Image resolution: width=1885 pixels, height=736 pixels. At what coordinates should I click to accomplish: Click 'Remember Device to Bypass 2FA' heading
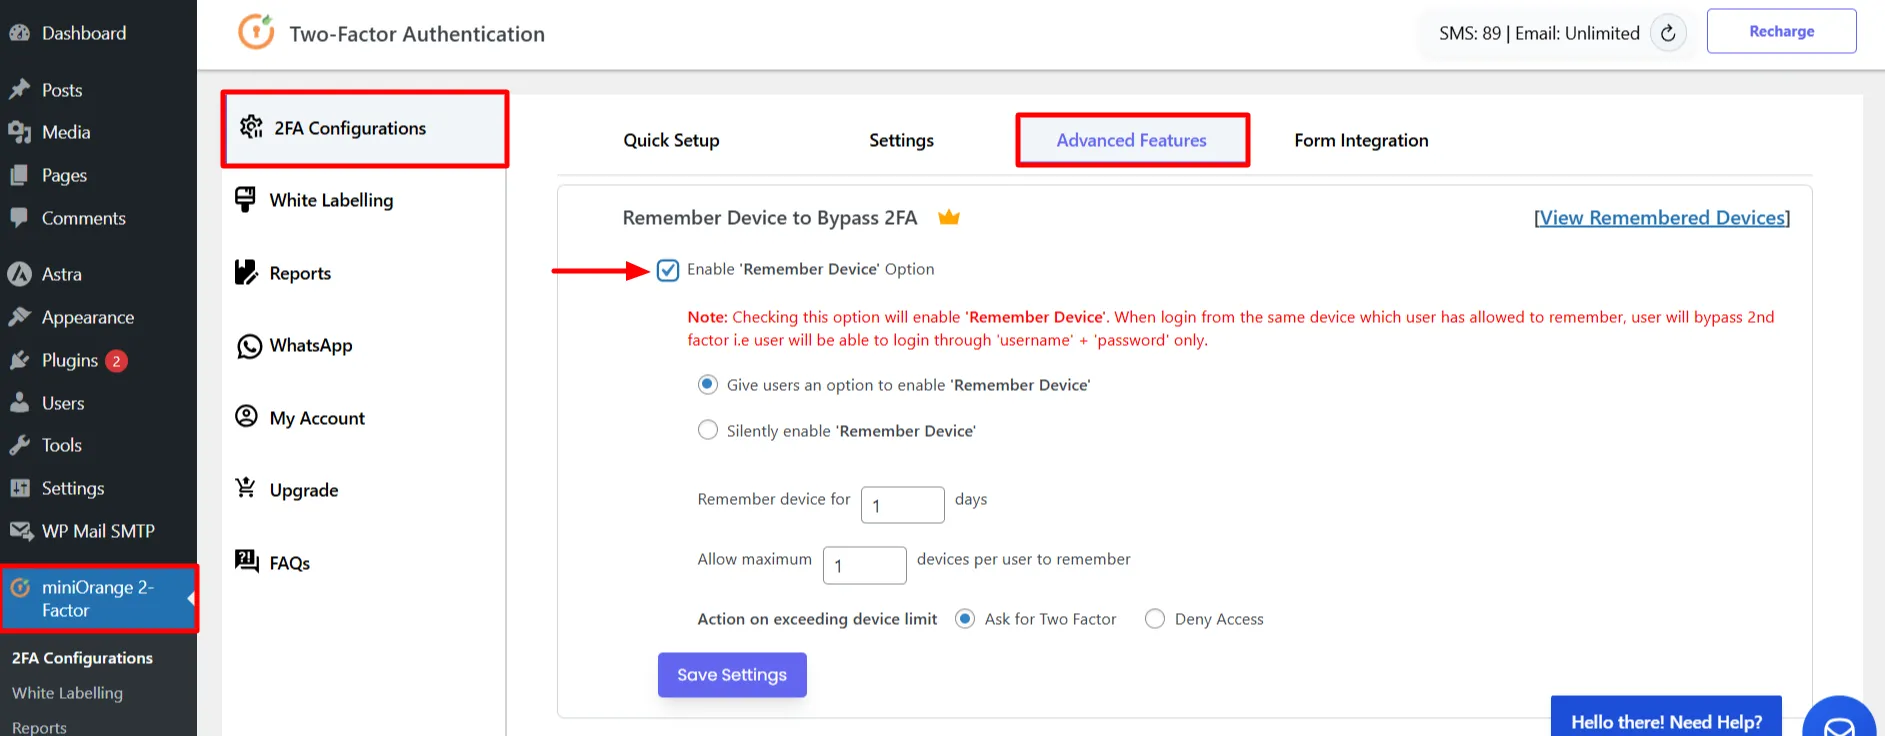tap(770, 218)
